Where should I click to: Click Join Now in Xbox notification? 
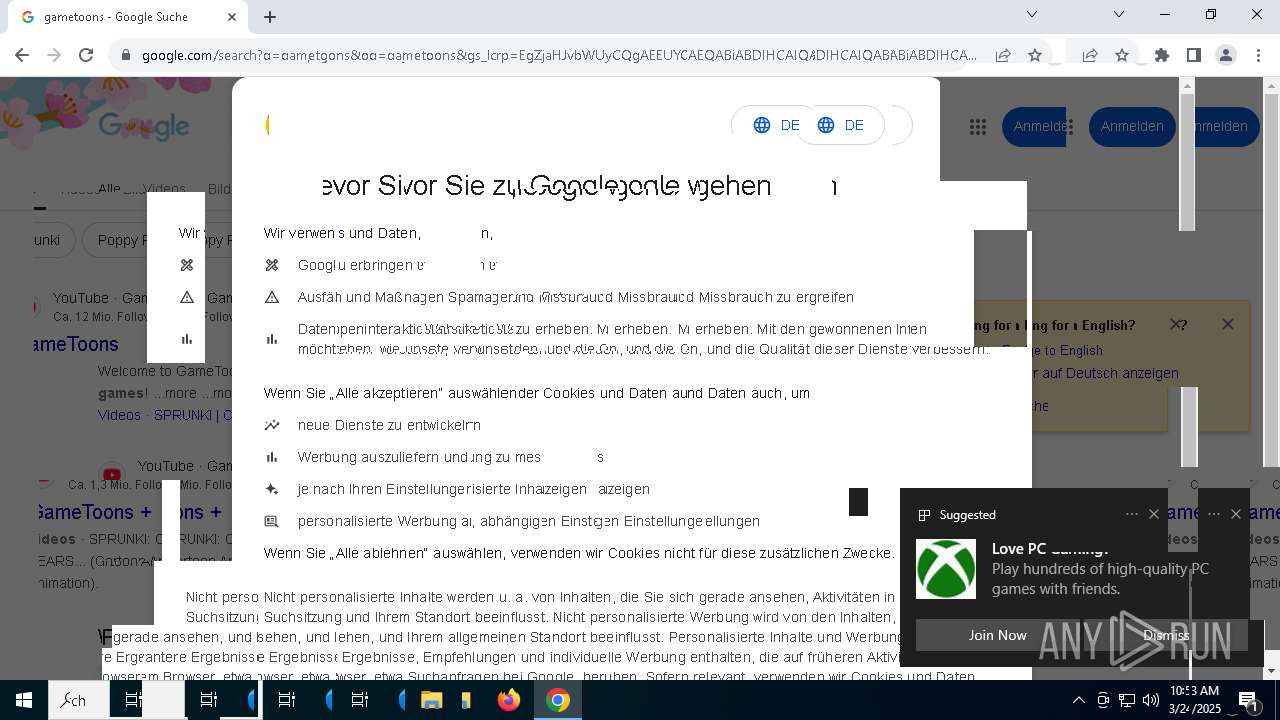point(997,635)
